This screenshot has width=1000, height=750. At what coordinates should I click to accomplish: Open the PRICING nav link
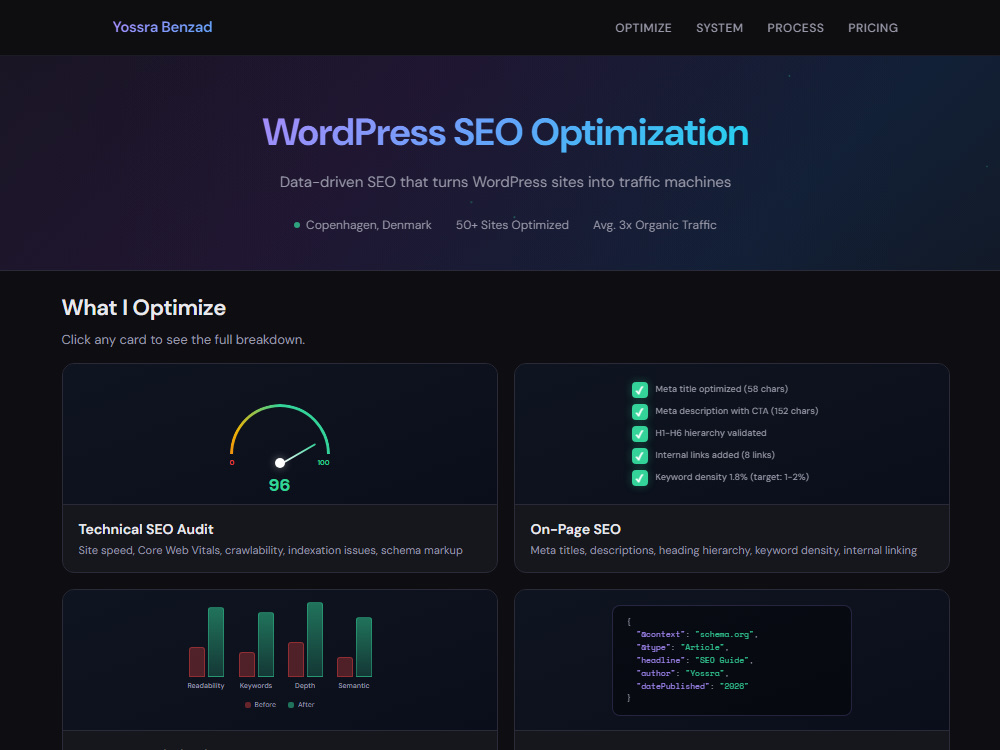[x=872, y=28]
